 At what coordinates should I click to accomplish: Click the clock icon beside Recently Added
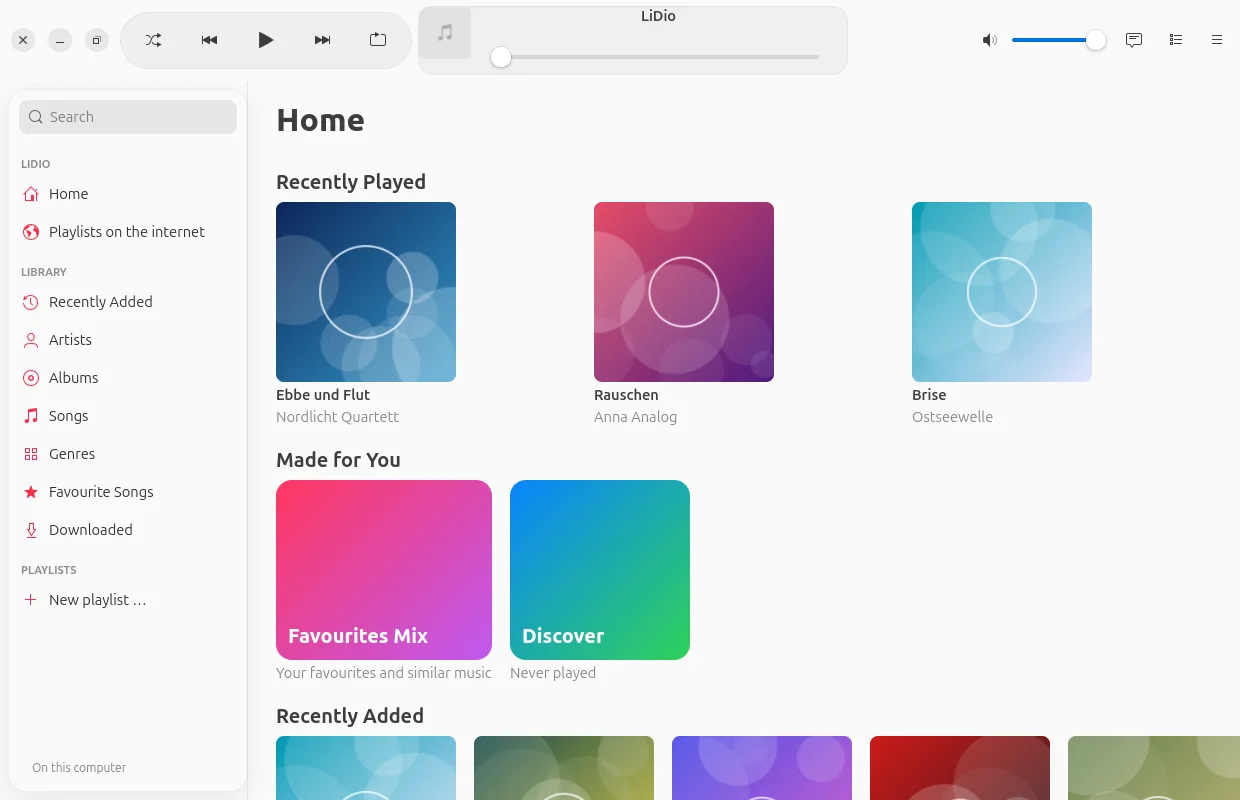[31, 302]
